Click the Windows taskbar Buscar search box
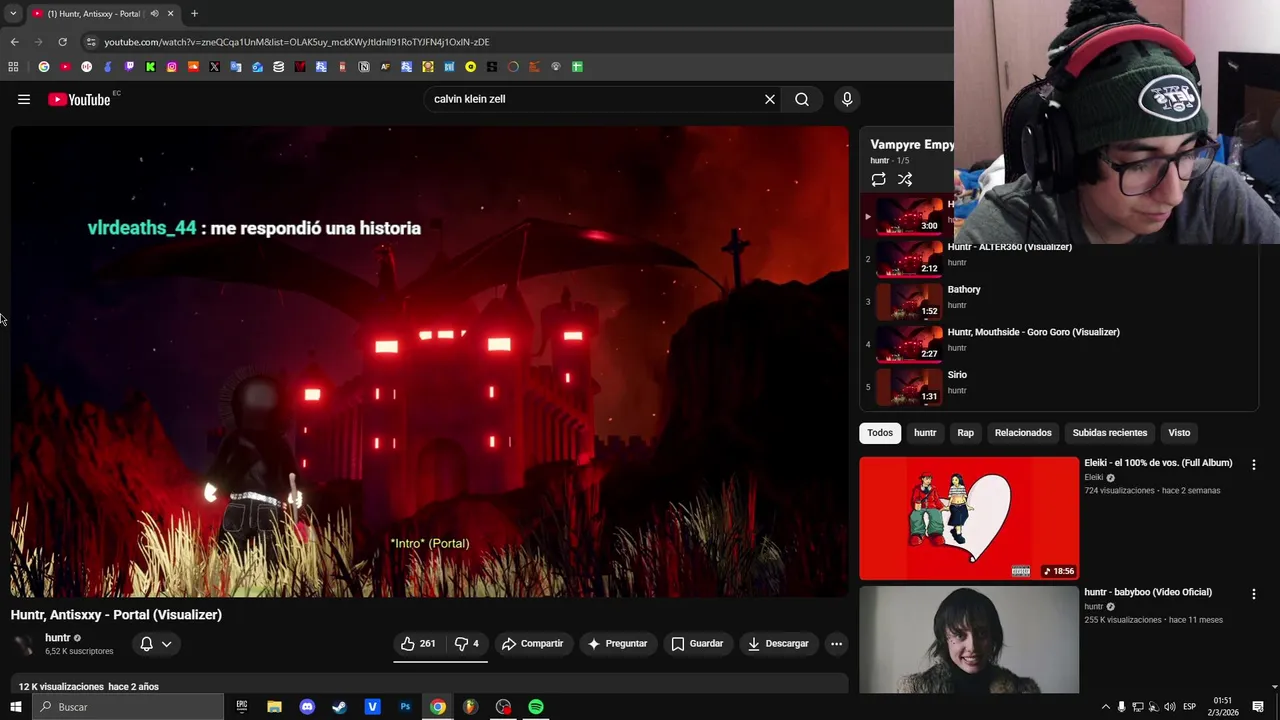 [127, 707]
